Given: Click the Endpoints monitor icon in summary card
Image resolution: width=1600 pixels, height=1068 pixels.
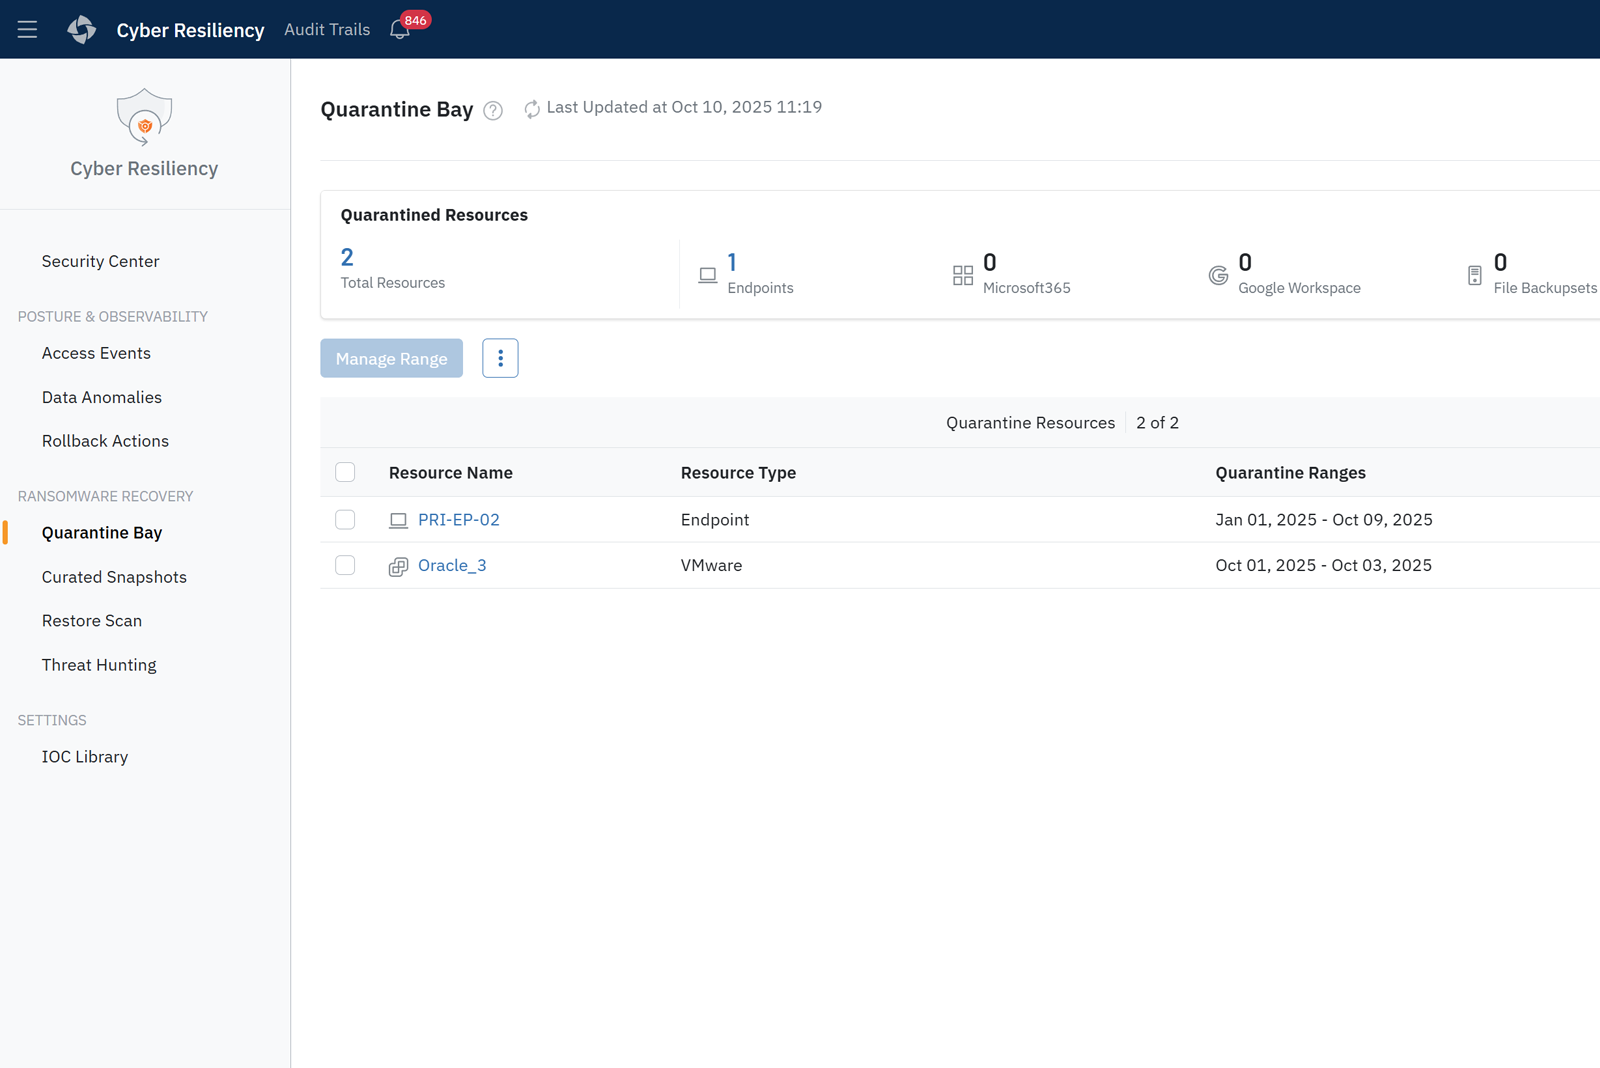Looking at the screenshot, I should pyautogui.click(x=708, y=274).
